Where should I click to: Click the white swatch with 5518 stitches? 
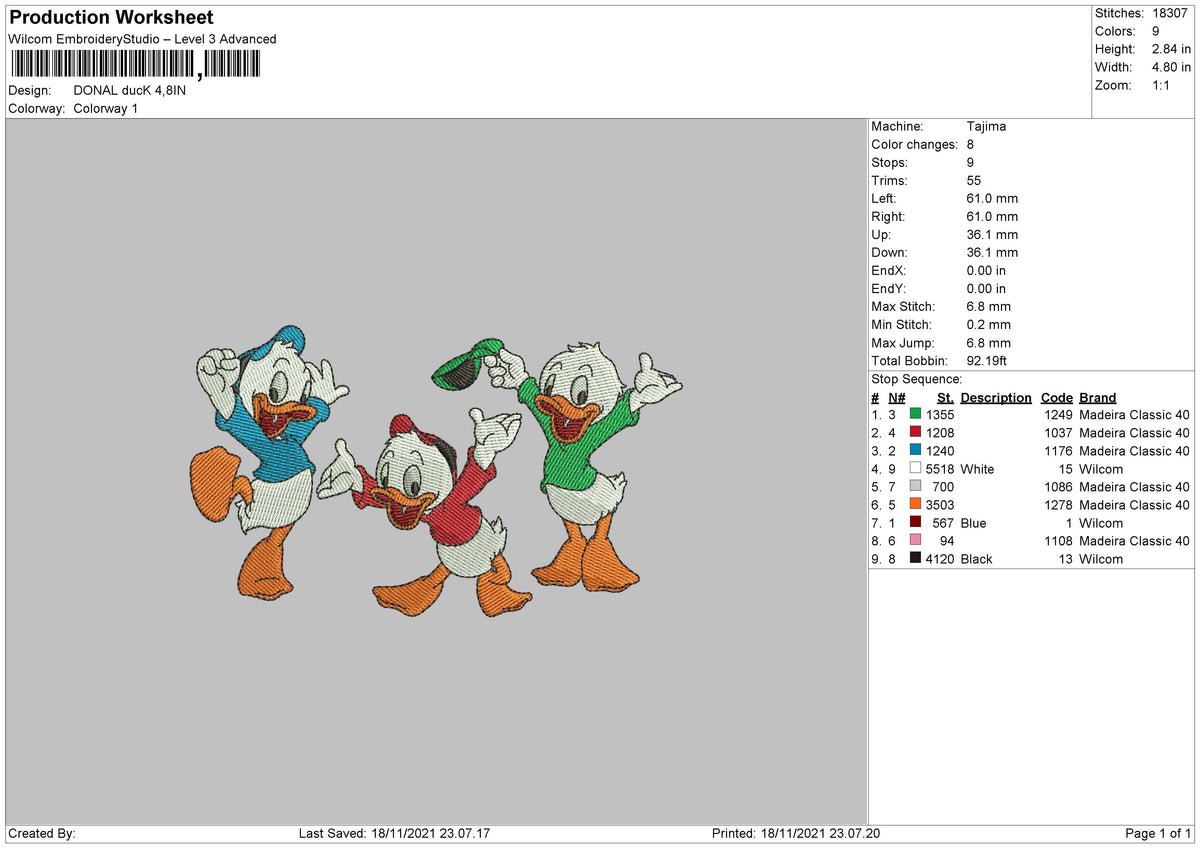(x=915, y=468)
